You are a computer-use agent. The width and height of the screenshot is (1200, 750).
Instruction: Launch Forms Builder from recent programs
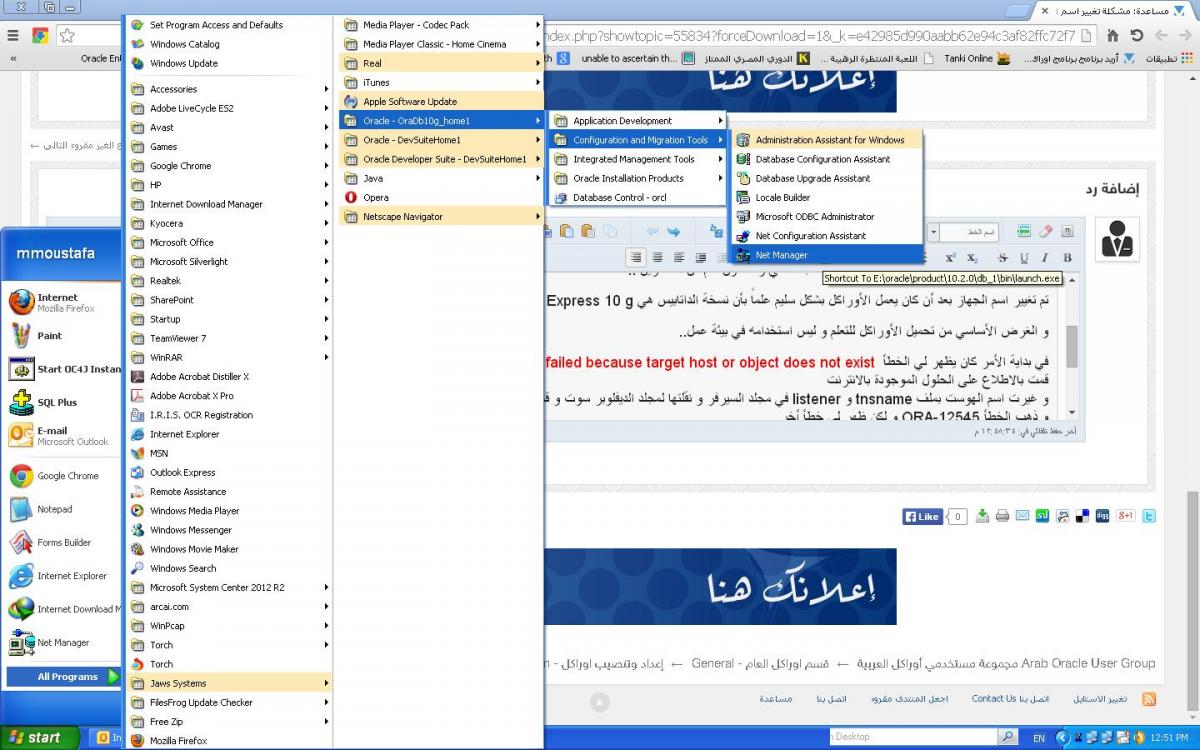(64, 543)
